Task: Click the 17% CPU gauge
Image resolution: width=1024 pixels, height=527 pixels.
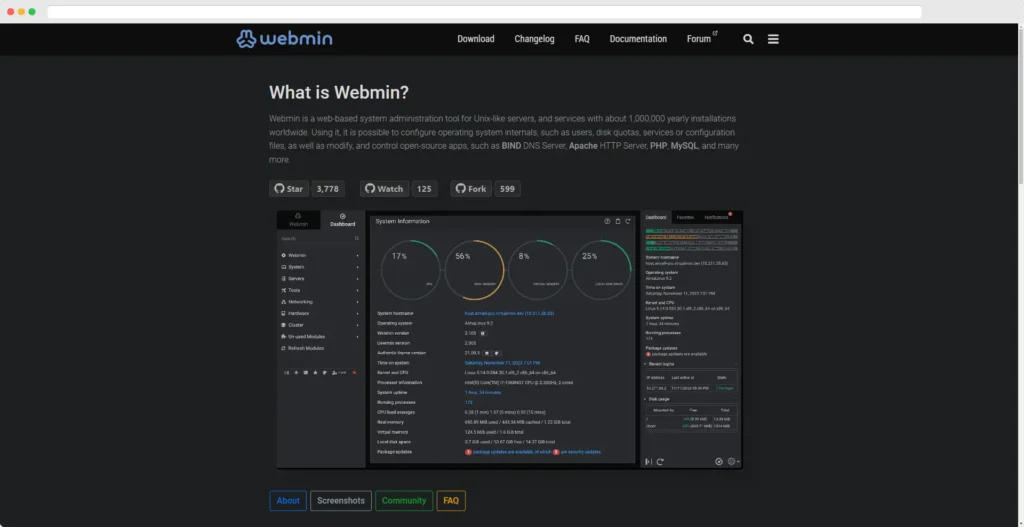Action: (x=411, y=270)
